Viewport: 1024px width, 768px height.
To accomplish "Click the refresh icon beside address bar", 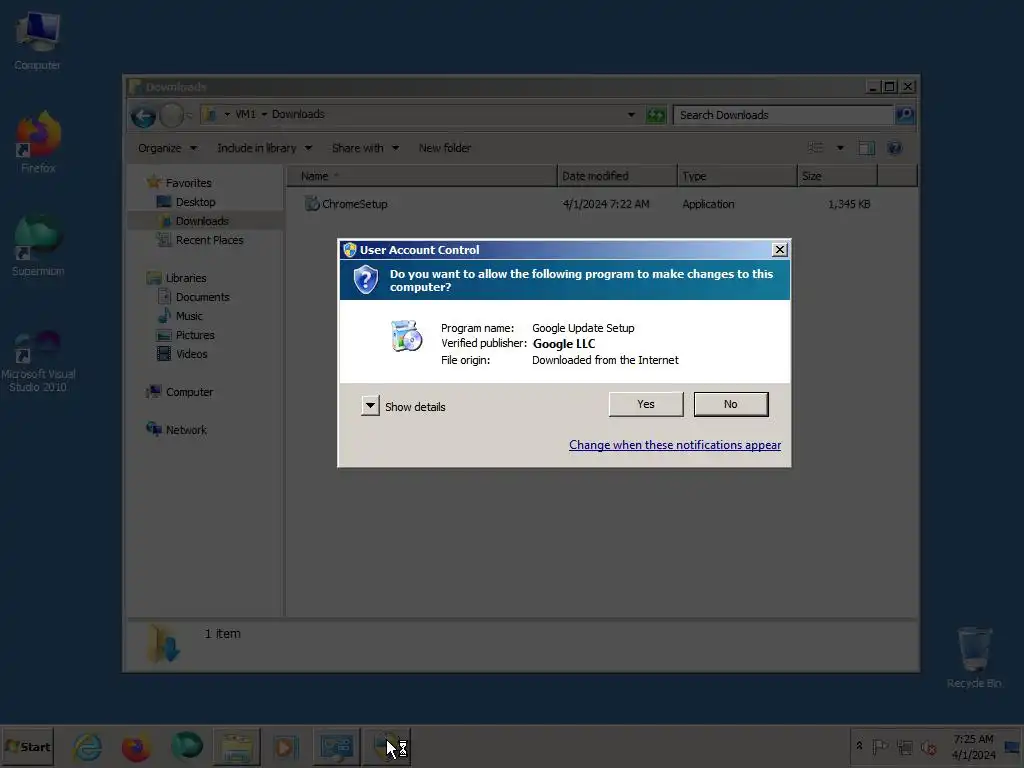I will 655,116.
